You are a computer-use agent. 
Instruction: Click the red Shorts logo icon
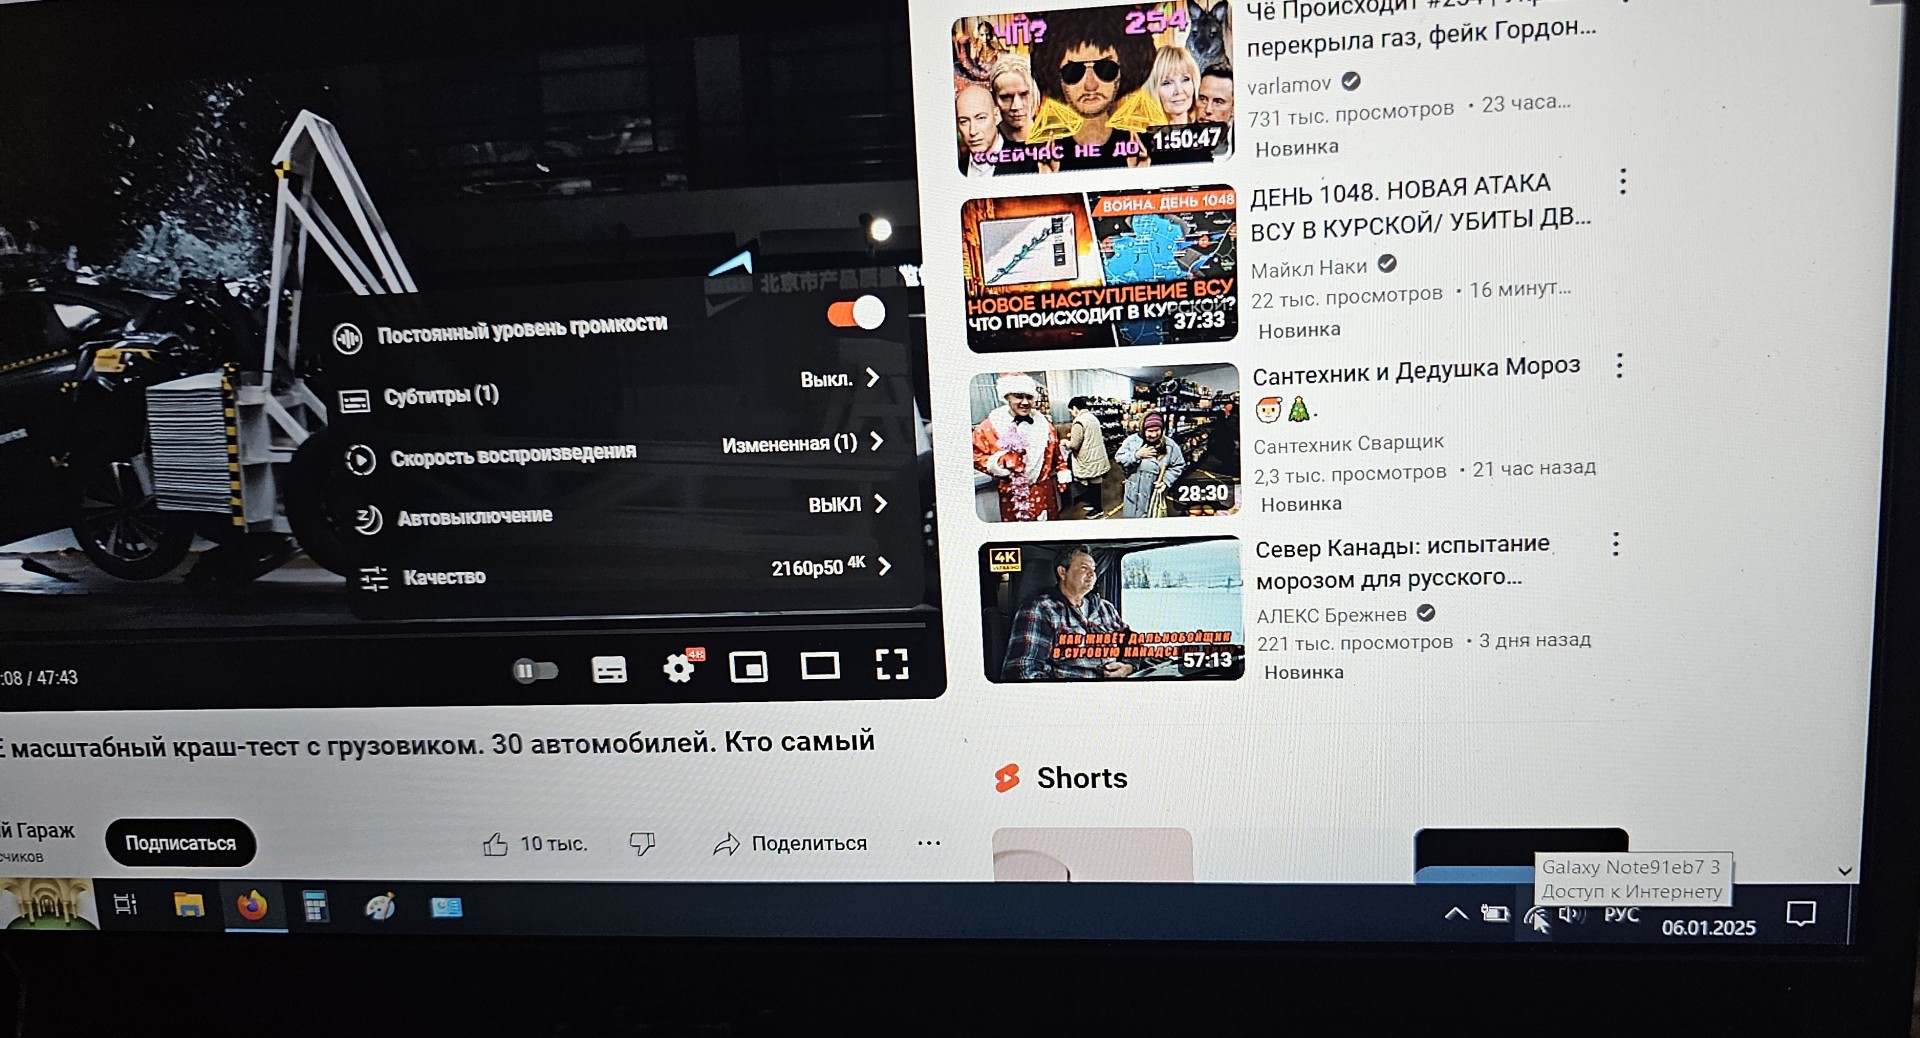point(1008,778)
